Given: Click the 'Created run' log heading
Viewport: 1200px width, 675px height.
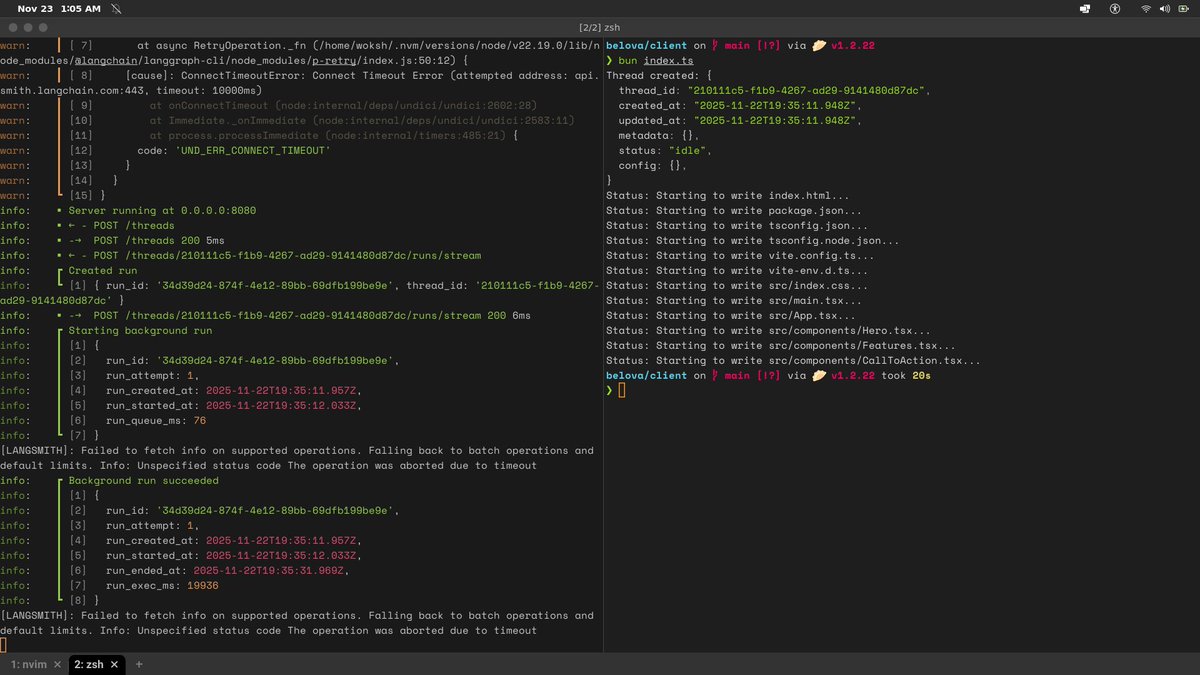Looking at the screenshot, I should (x=103, y=271).
